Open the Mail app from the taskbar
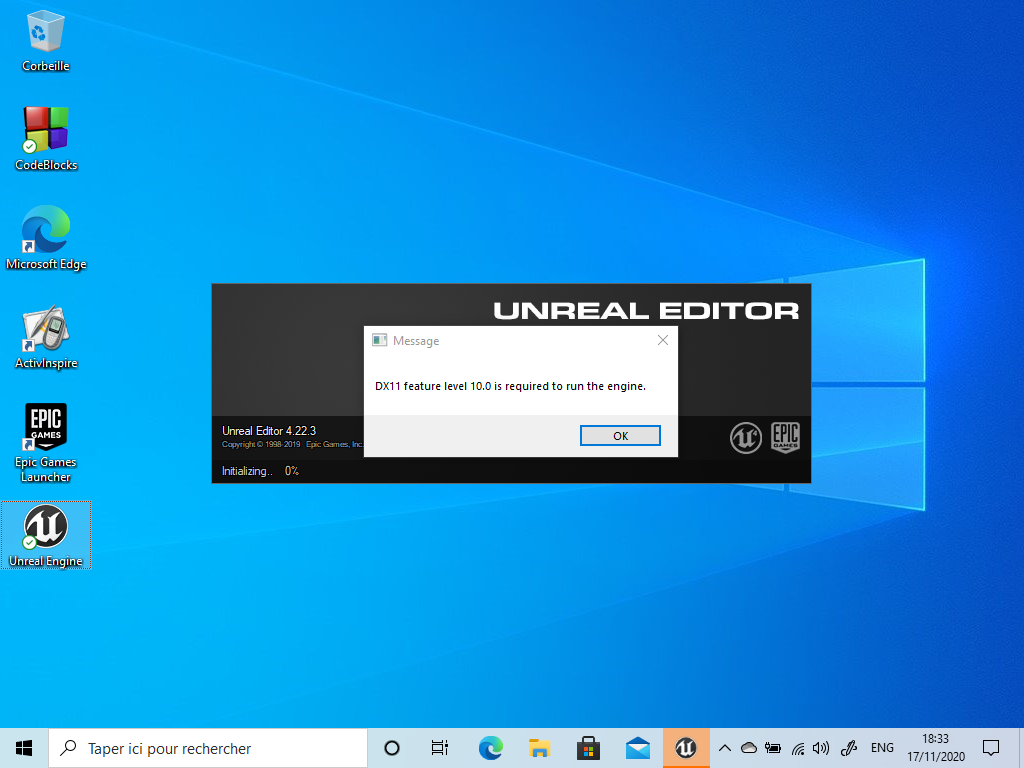The image size is (1024, 768). pyautogui.click(x=637, y=748)
